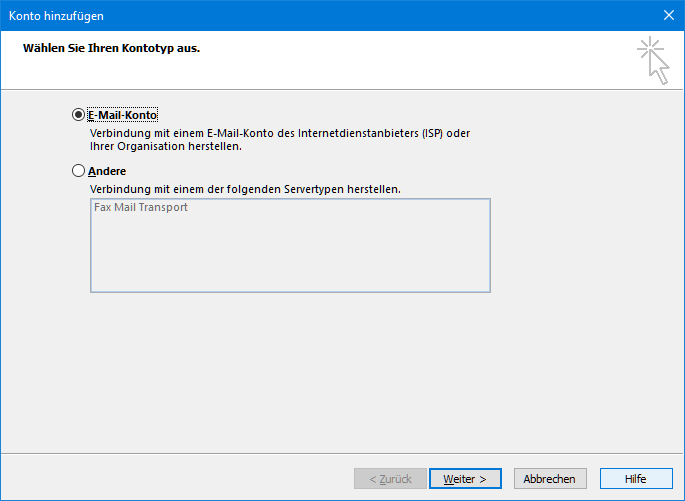Viewport: 685px width, 501px height.
Task: Choose the Andere radio button
Action: (79, 171)
